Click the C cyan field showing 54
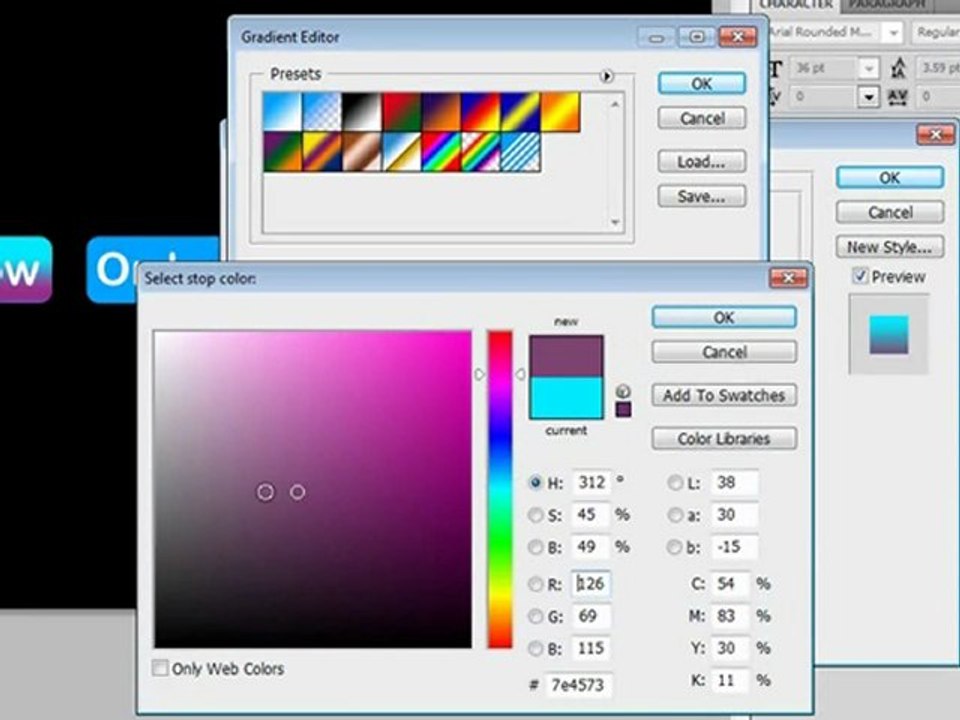 click(x=730, y=584)
